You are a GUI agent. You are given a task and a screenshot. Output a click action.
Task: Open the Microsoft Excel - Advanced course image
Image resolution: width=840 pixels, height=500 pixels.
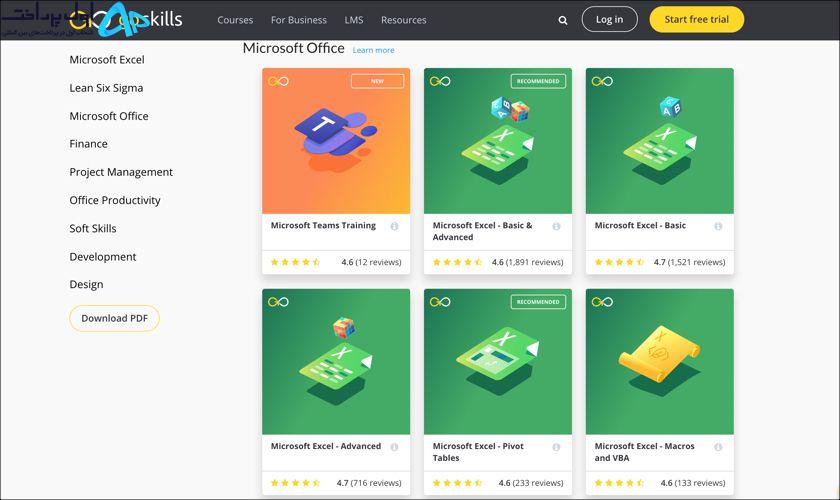(336, 362)
